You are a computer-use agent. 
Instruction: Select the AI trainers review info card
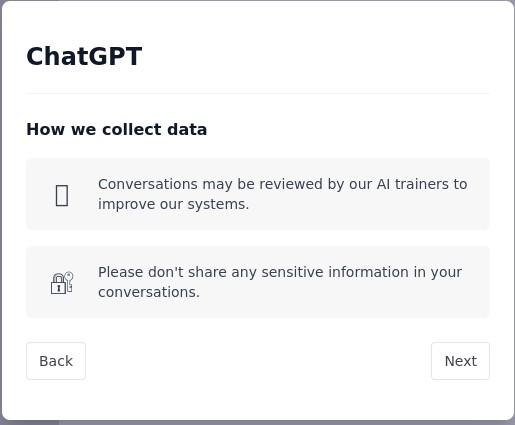click(258, 194)
